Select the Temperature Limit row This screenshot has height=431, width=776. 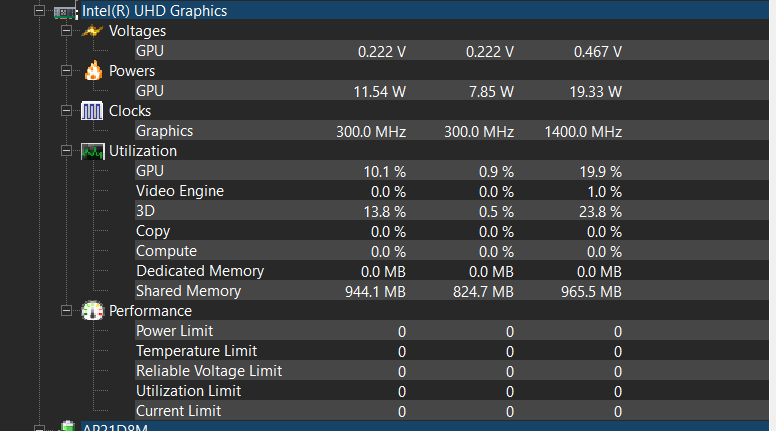pos(452,351)
